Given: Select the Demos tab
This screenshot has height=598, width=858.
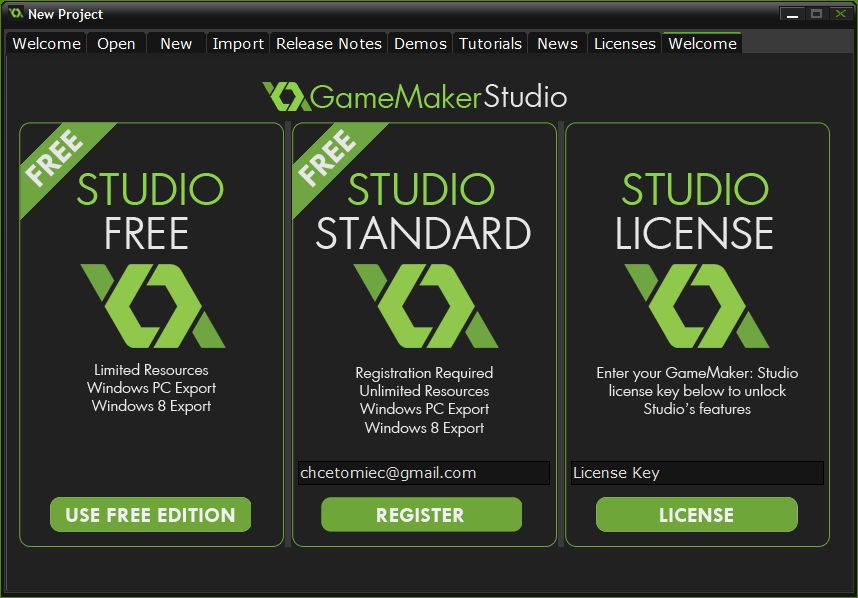Looking at the screenshot, I should coord(420,44).
